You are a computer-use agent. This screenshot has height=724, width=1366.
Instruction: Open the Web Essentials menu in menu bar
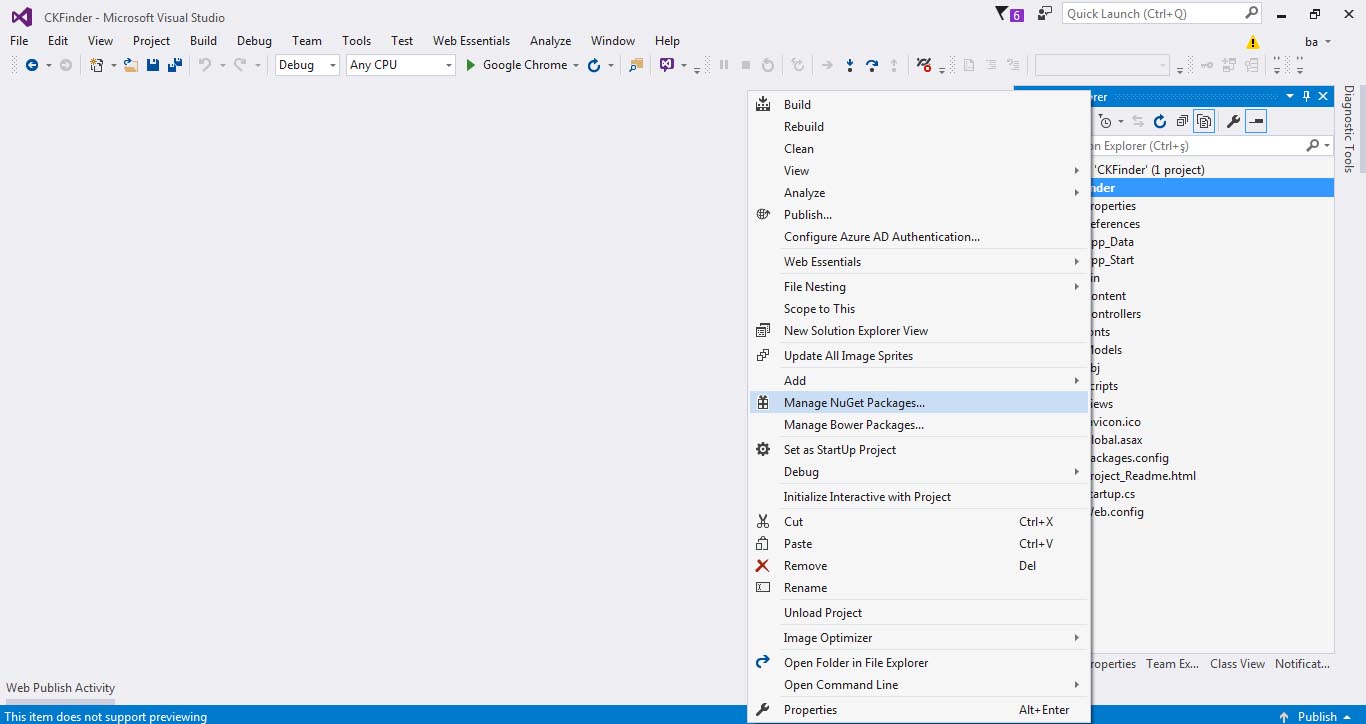coord(471,41)
